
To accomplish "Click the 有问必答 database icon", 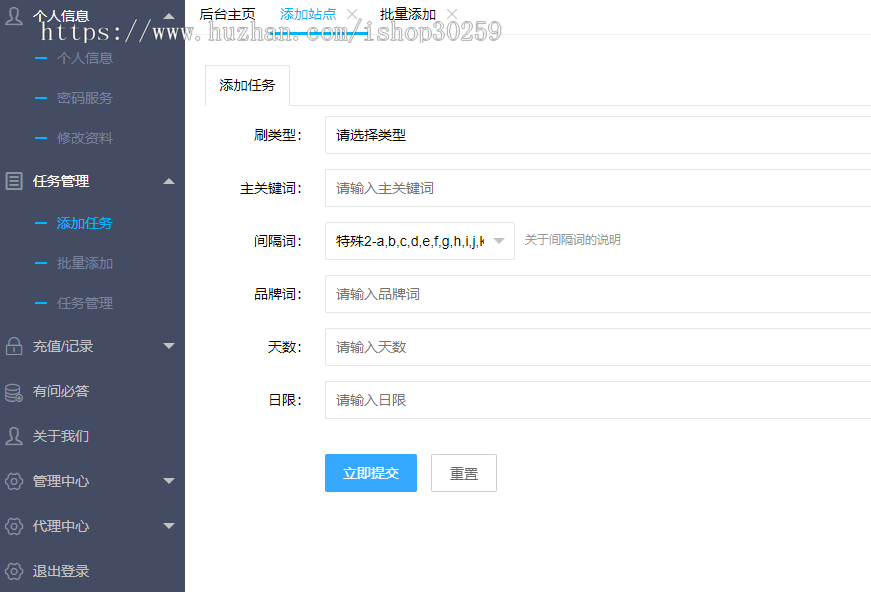I will click(14, 392).
